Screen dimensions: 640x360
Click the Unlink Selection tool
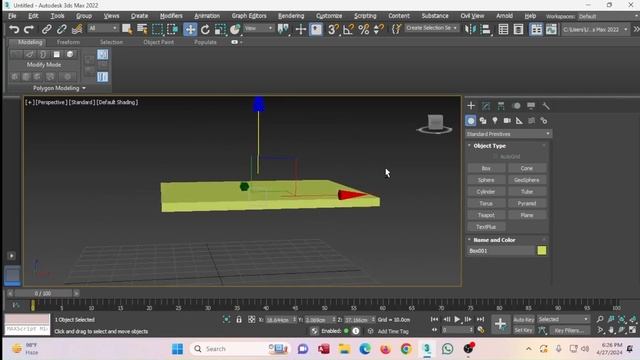(61, 29)
